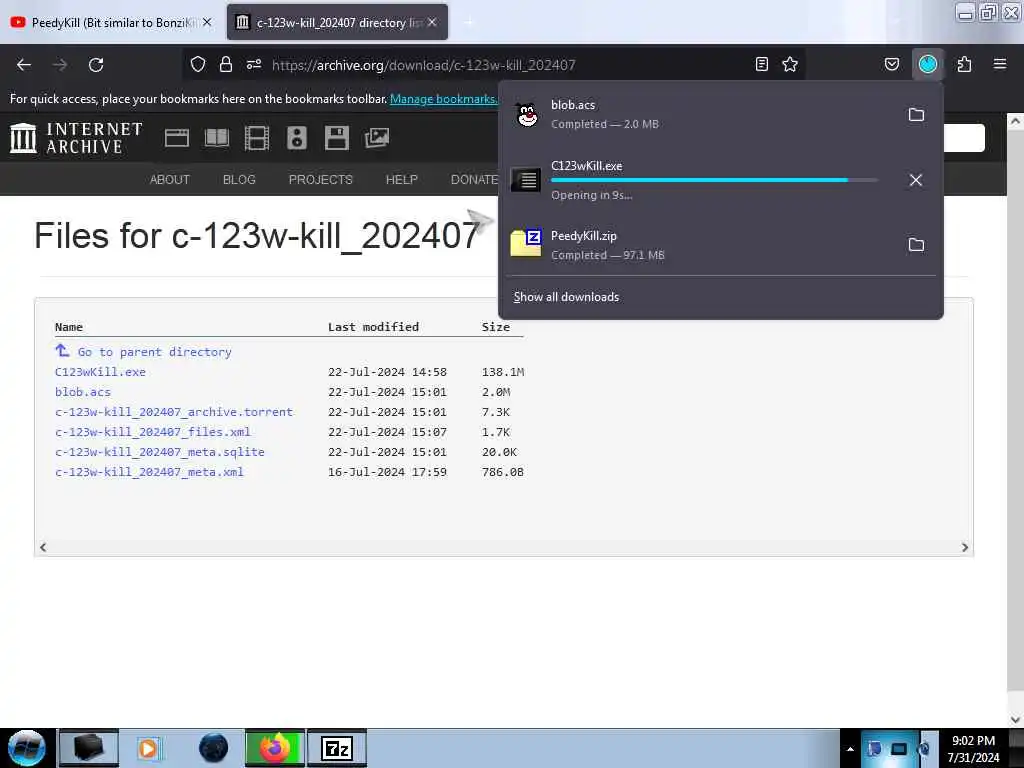Show hidden system tray icons arrow
The height and width of the screenshot is (768, 1024).
pos(850,749)
